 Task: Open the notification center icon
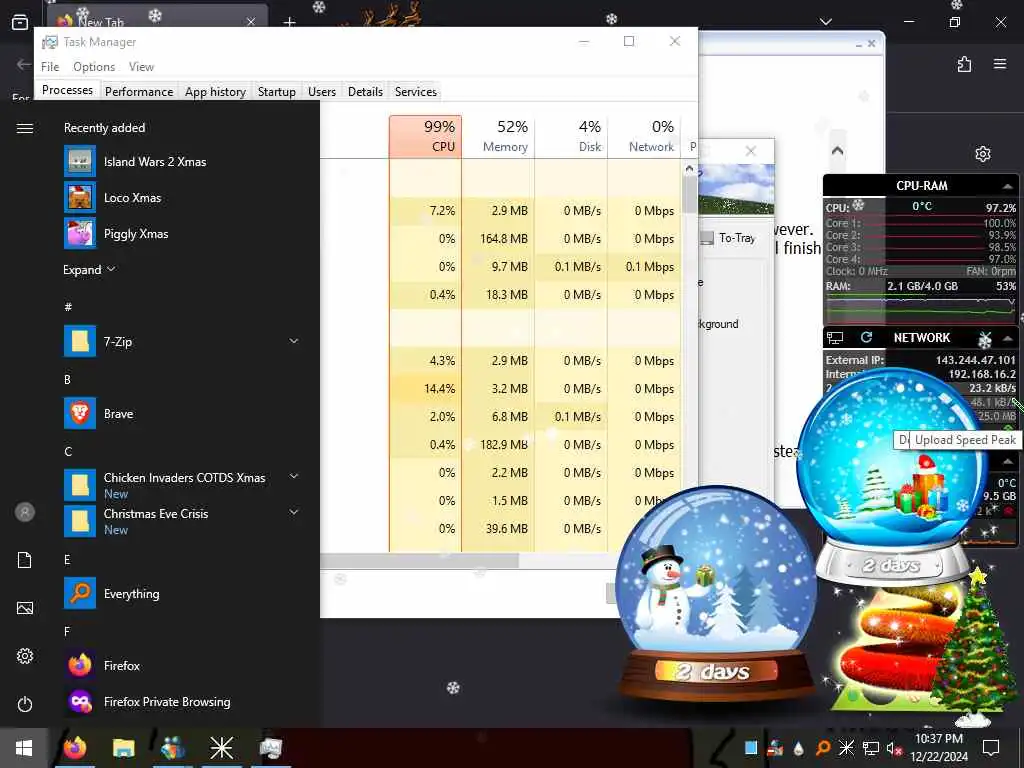point(991,748)
